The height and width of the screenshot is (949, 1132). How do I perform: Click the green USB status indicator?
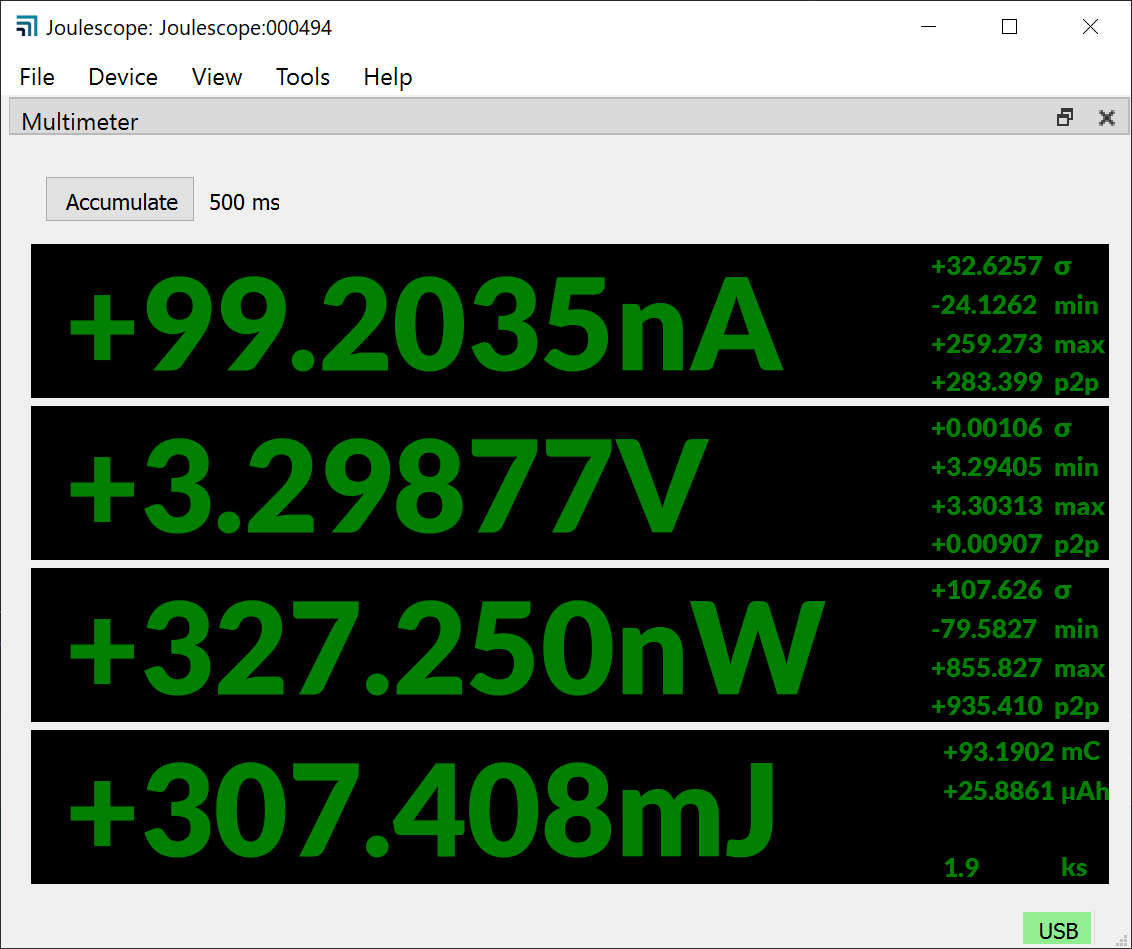[x=1058, y=930]
